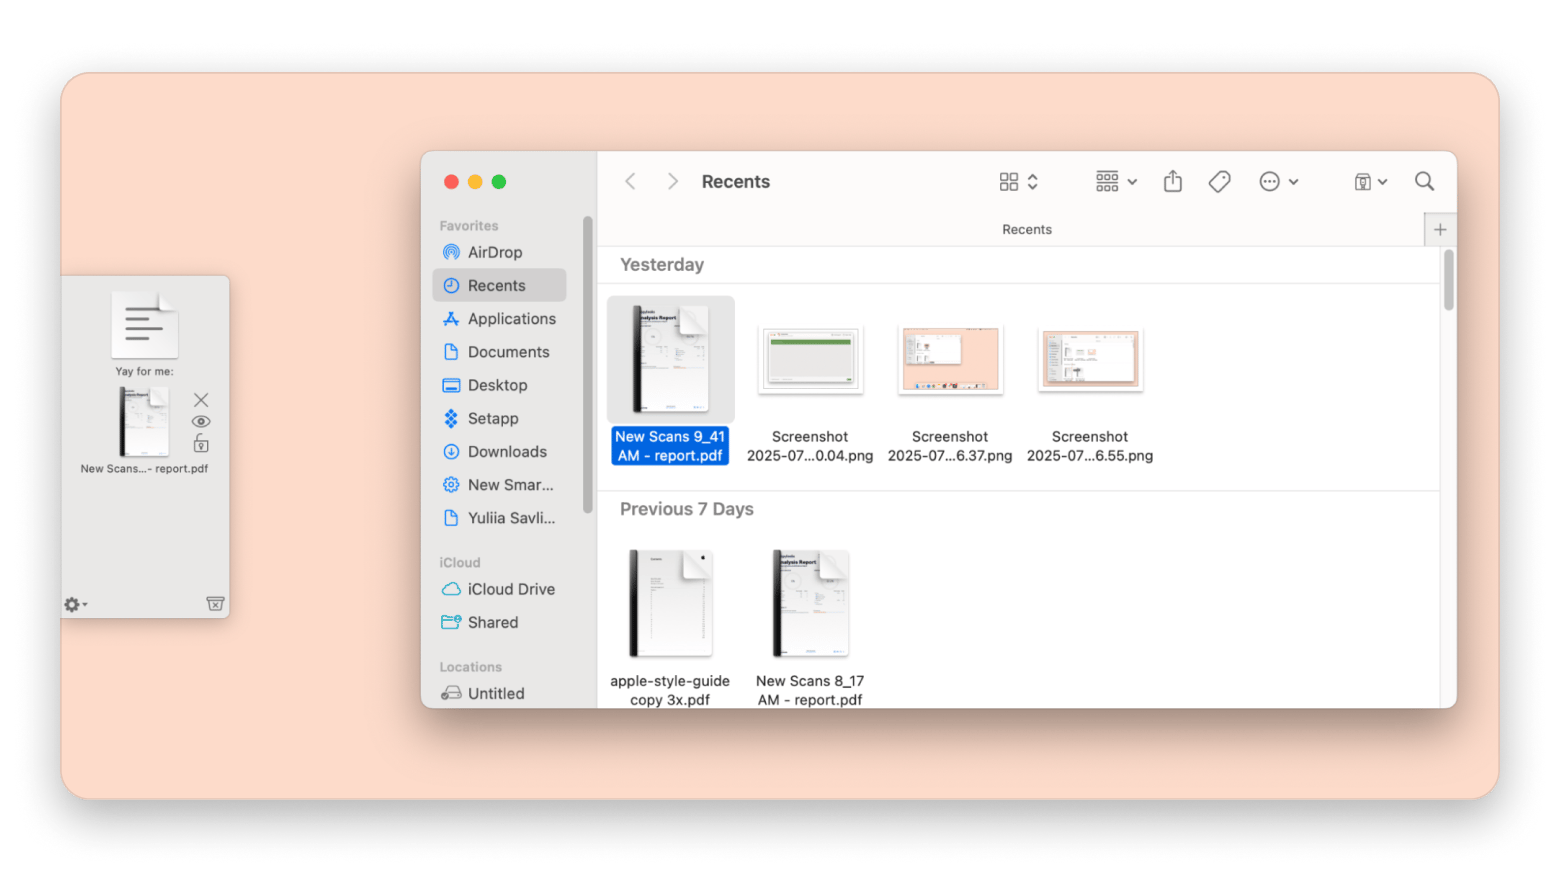
Task: Select the Recents tab in the tab bar
Action: [x=1026, y=230]
